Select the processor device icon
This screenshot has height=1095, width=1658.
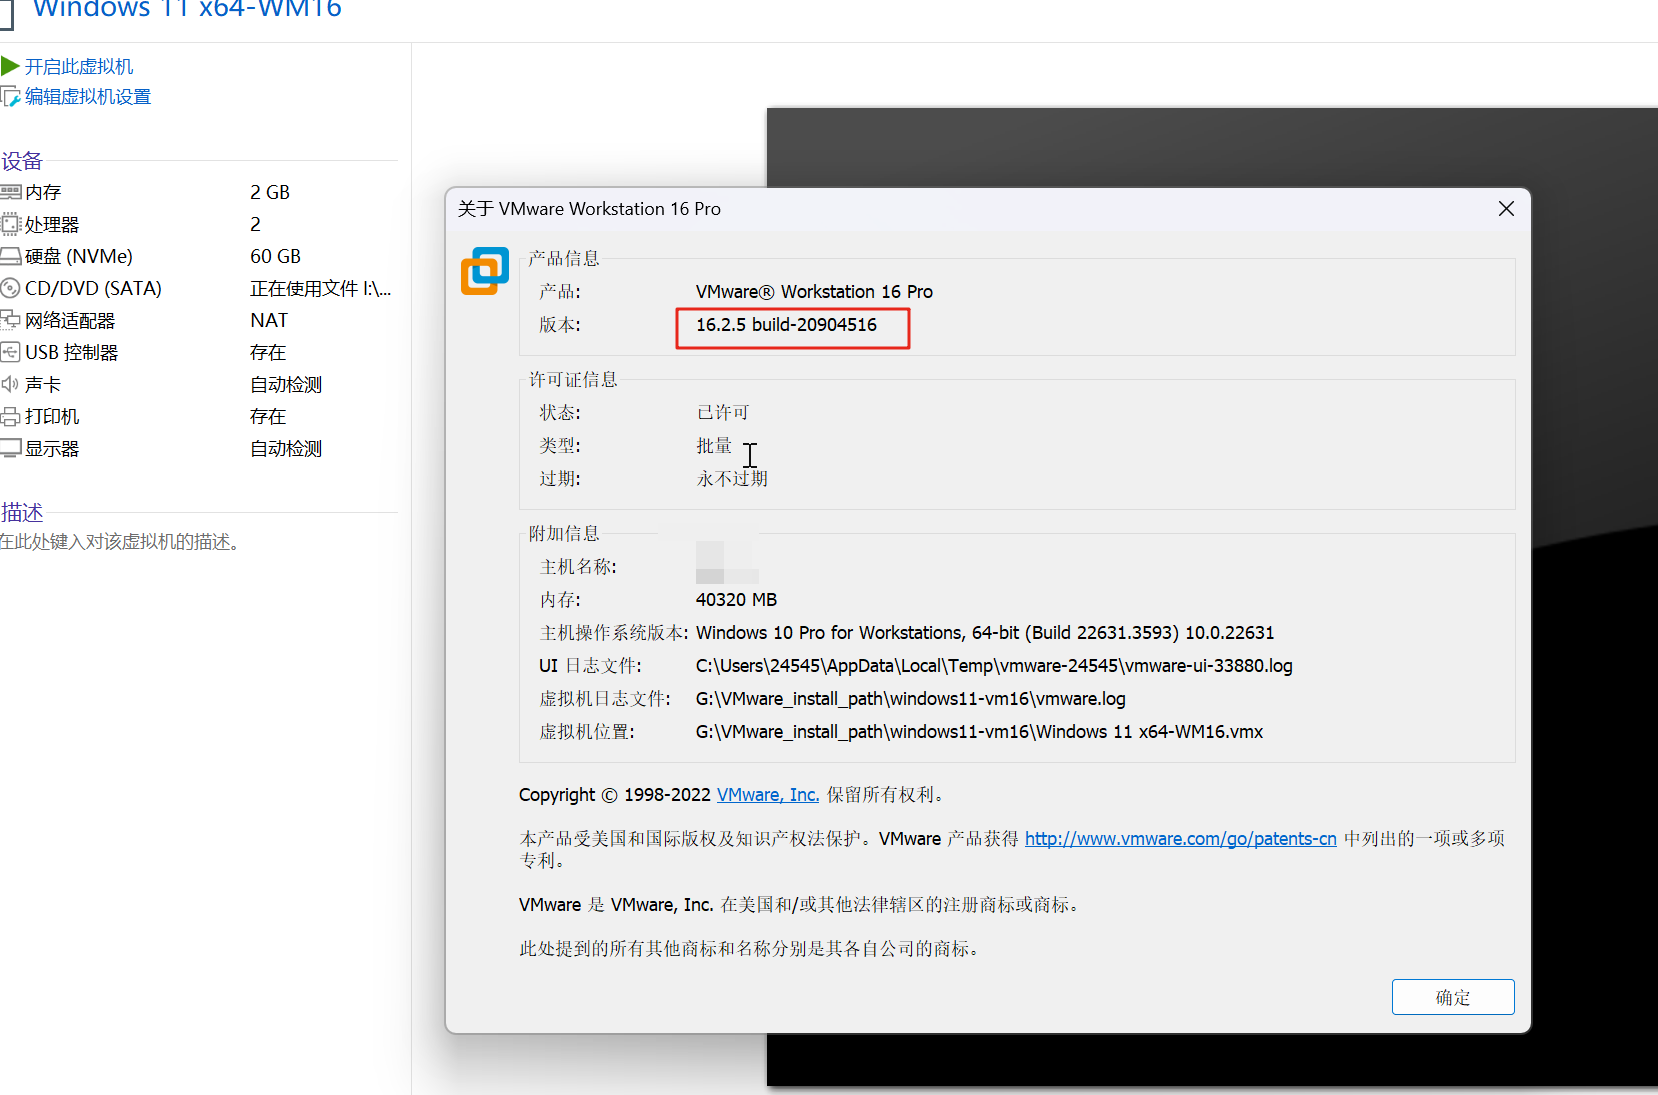tap(11, 224)
